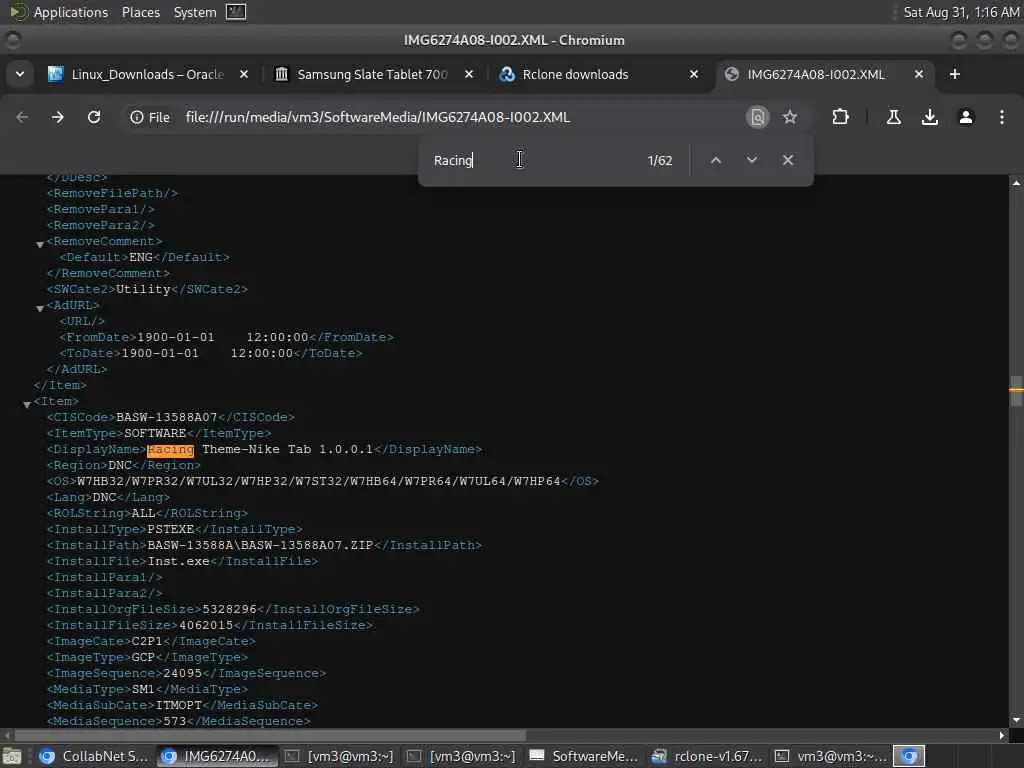Click the horizontal scrollbar right arrow
Viewport: 1024px width, 768px height.
click(x=1002, y=735)
